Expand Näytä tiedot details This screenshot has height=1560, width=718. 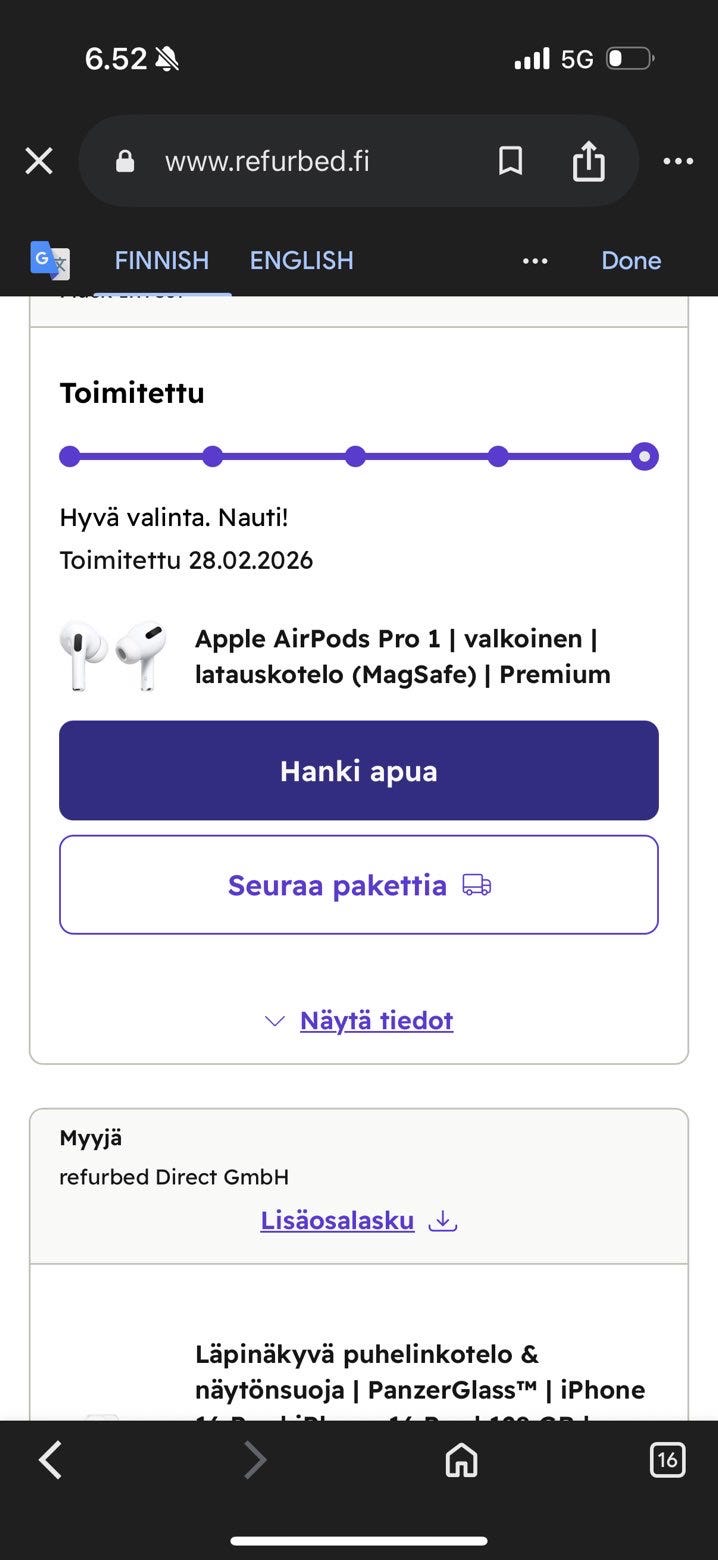(x=375, y=1020)
